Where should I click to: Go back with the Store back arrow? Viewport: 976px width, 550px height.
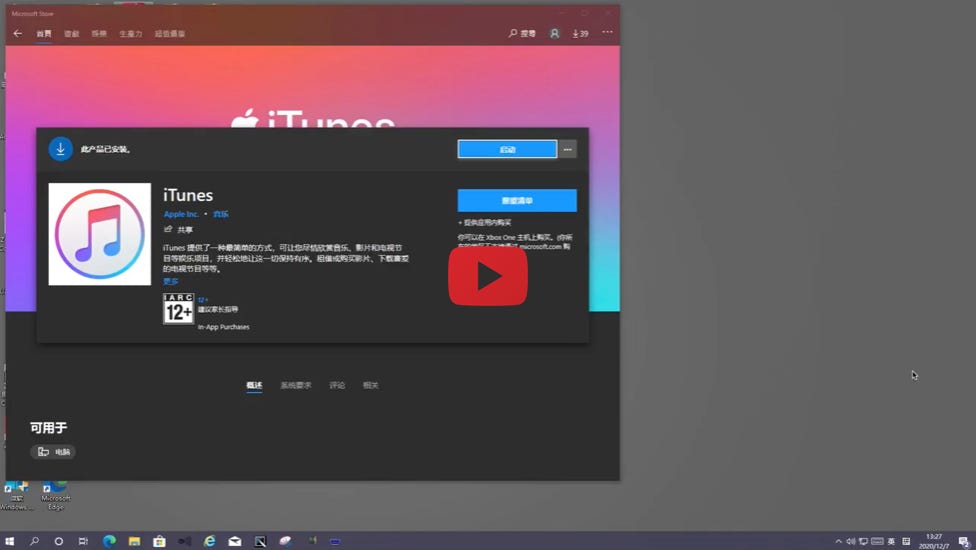click(18, 34)
